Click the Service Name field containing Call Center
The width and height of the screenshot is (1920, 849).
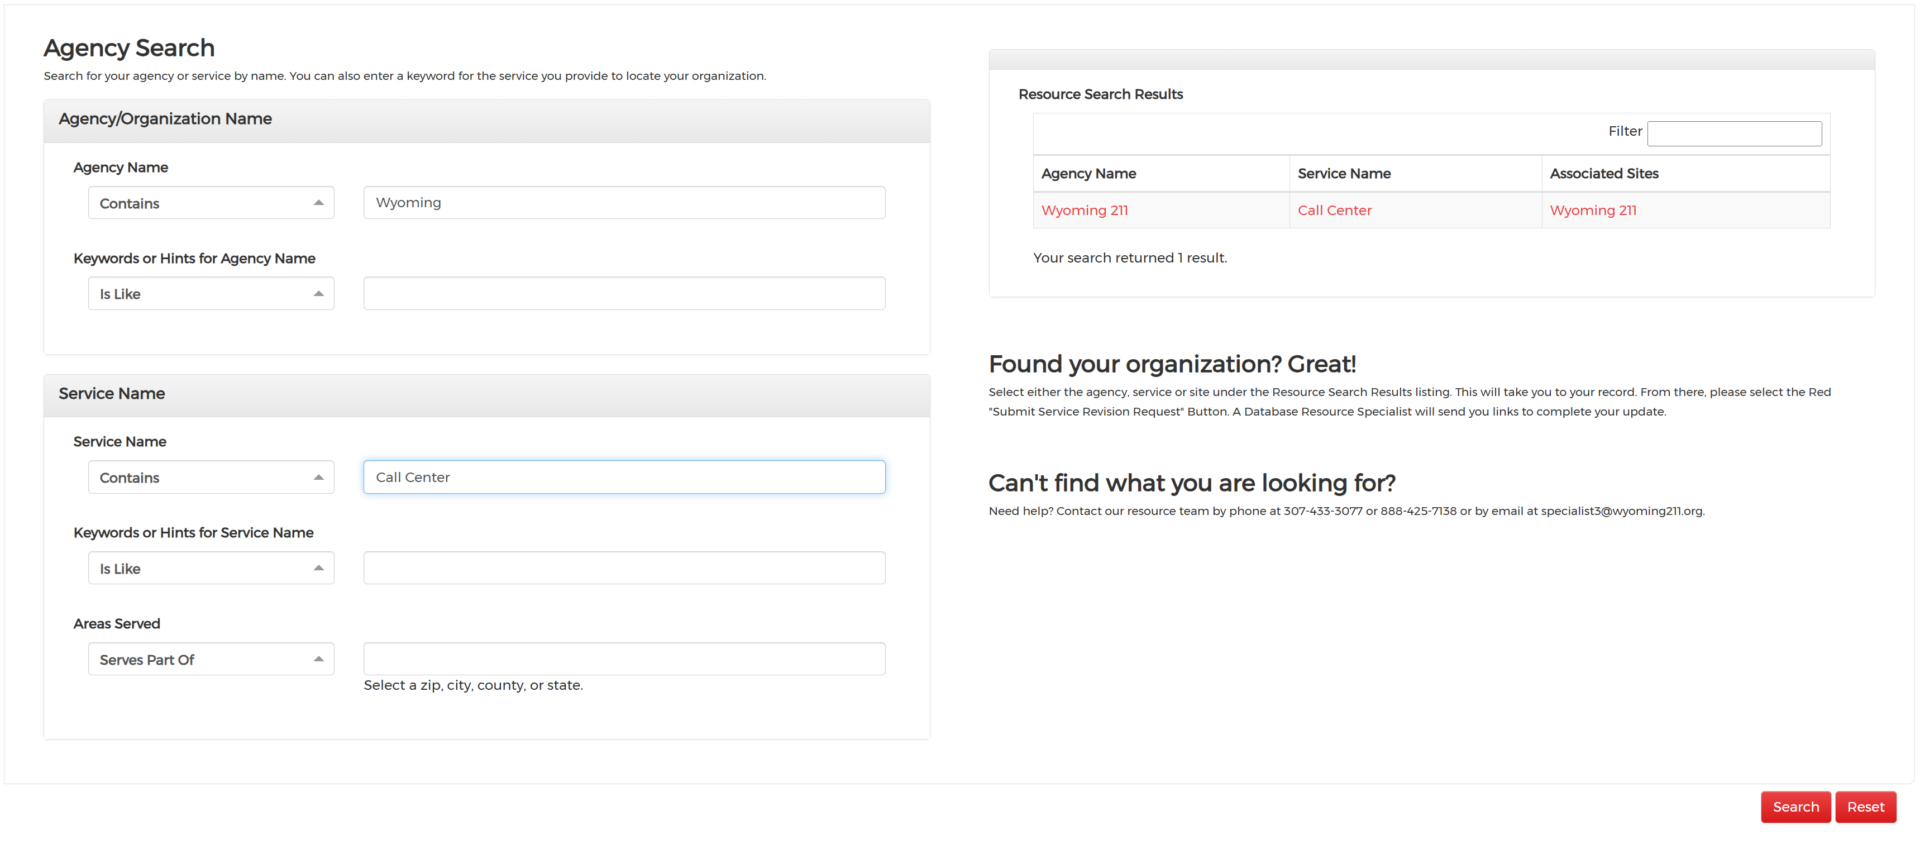point(624,477)
